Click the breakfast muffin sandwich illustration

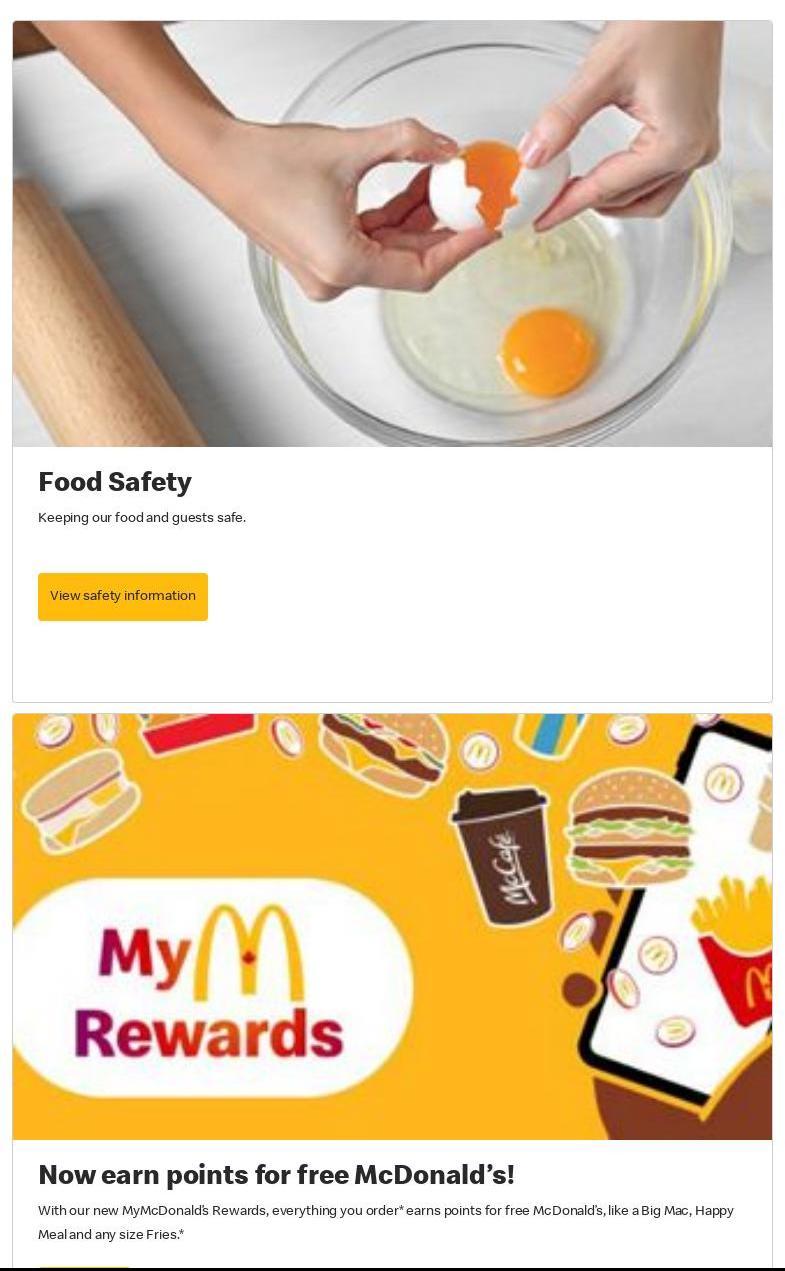coord(81,800)
